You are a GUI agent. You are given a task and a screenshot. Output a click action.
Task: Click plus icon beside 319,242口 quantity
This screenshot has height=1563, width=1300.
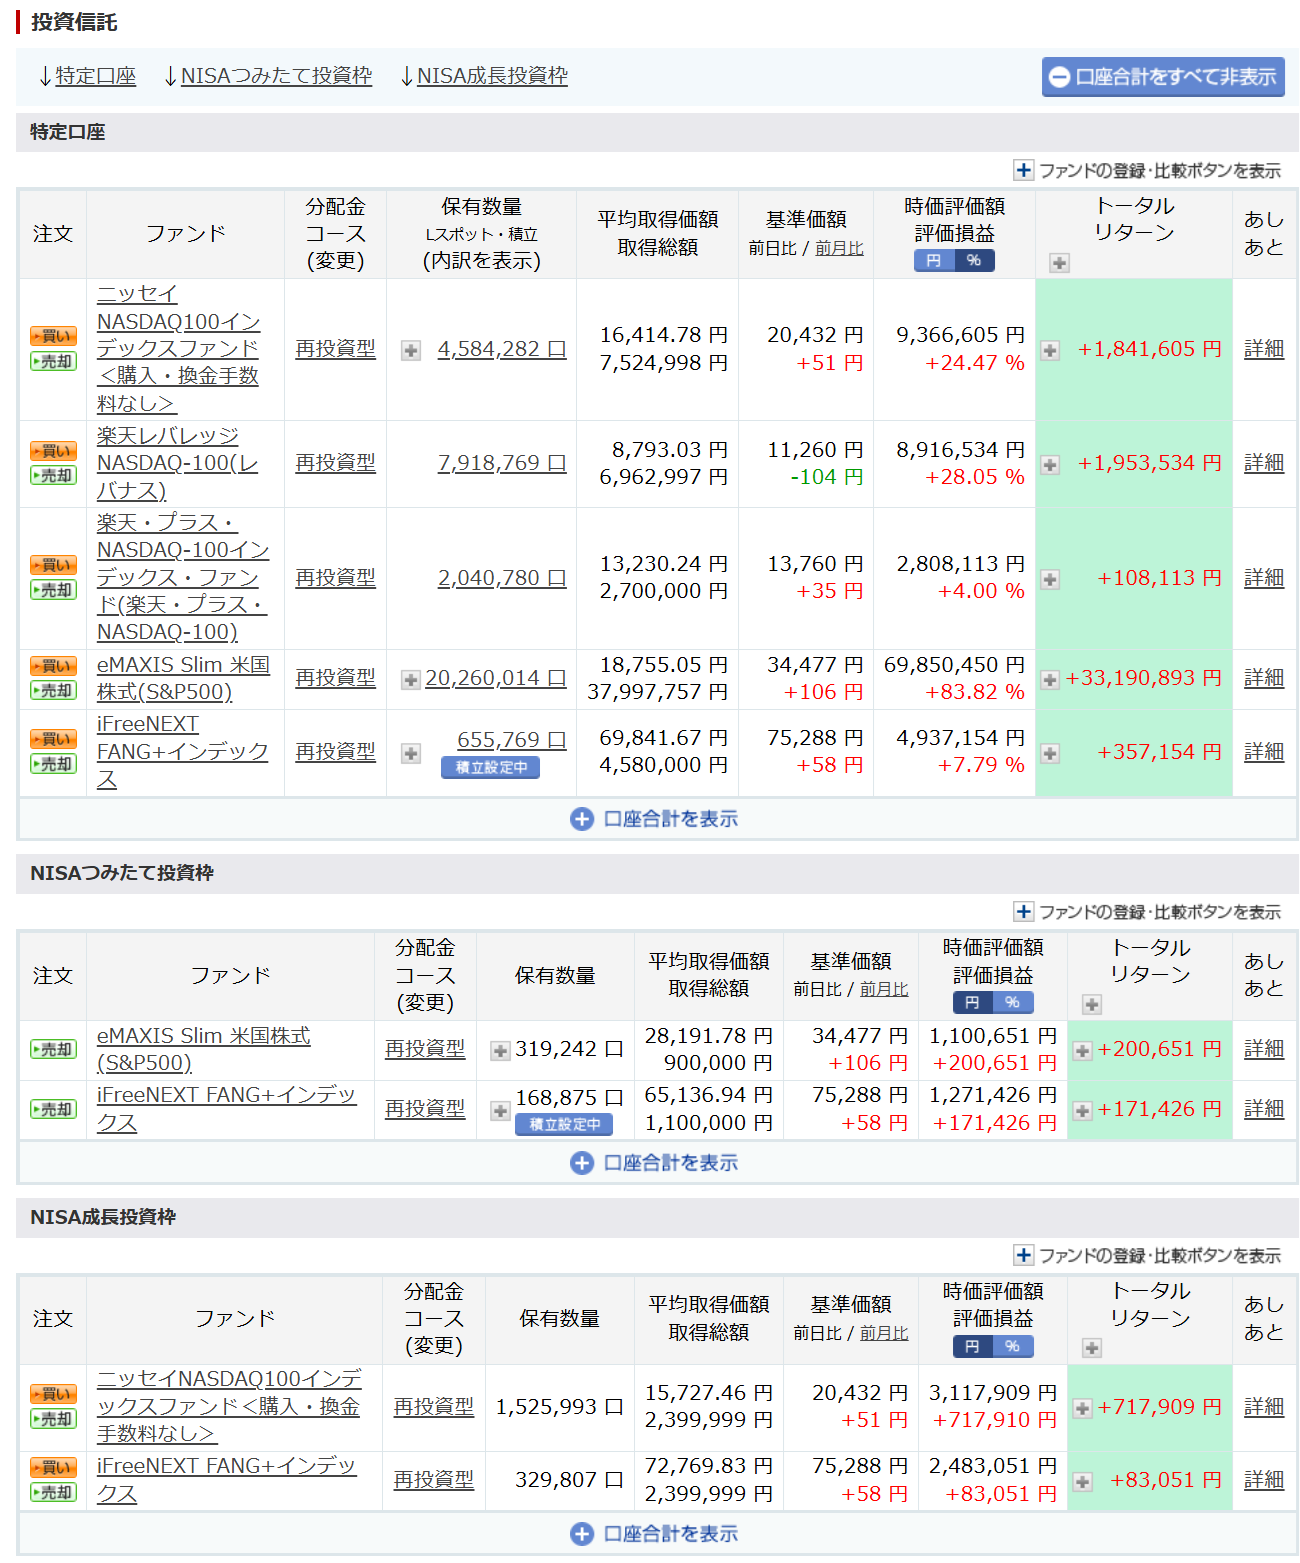tap(500, 1051)
